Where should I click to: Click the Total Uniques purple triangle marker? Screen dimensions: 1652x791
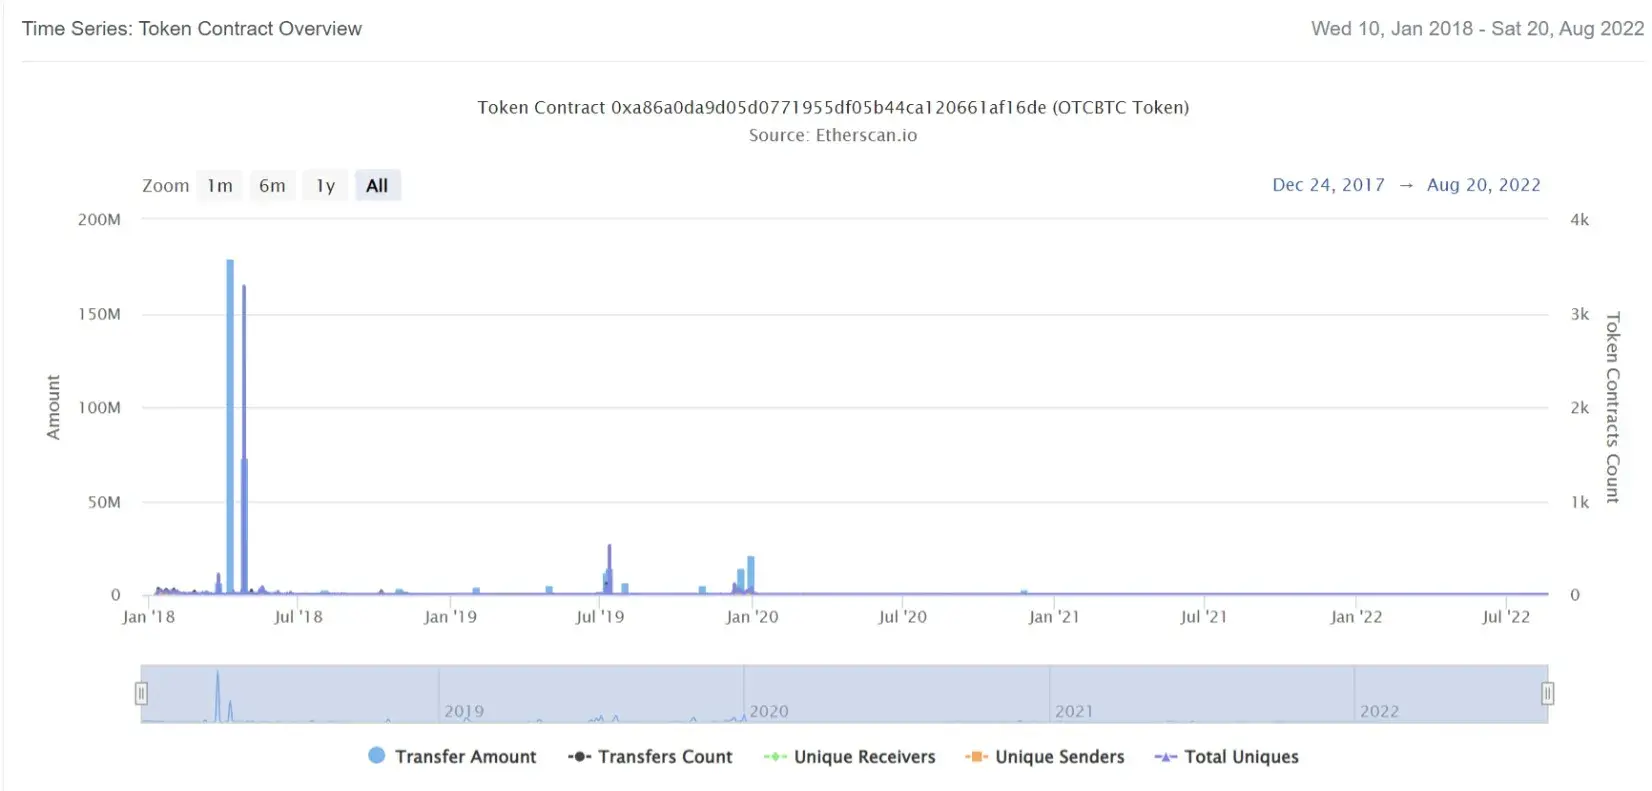pyautogui.click(x=1165, y=757)
